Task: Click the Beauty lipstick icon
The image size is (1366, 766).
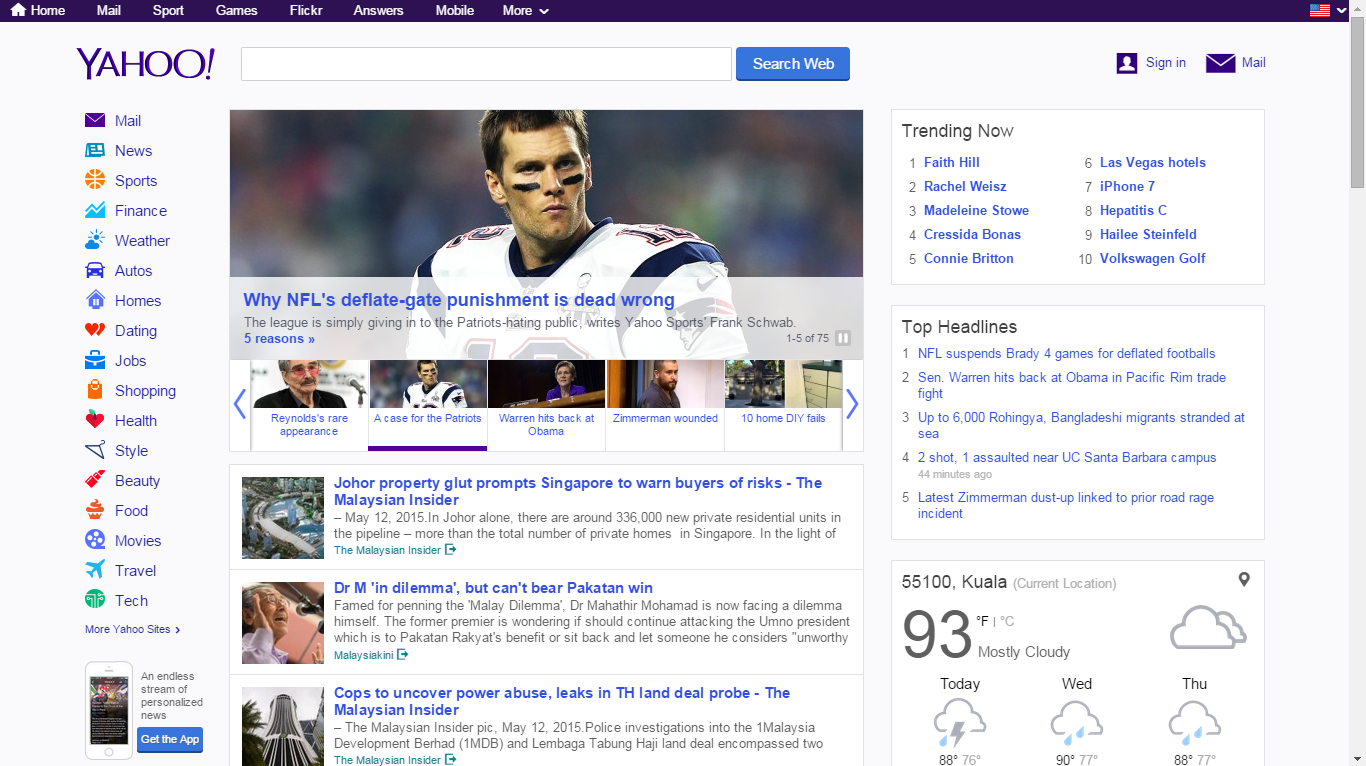Action: click(x=95, y=480)
